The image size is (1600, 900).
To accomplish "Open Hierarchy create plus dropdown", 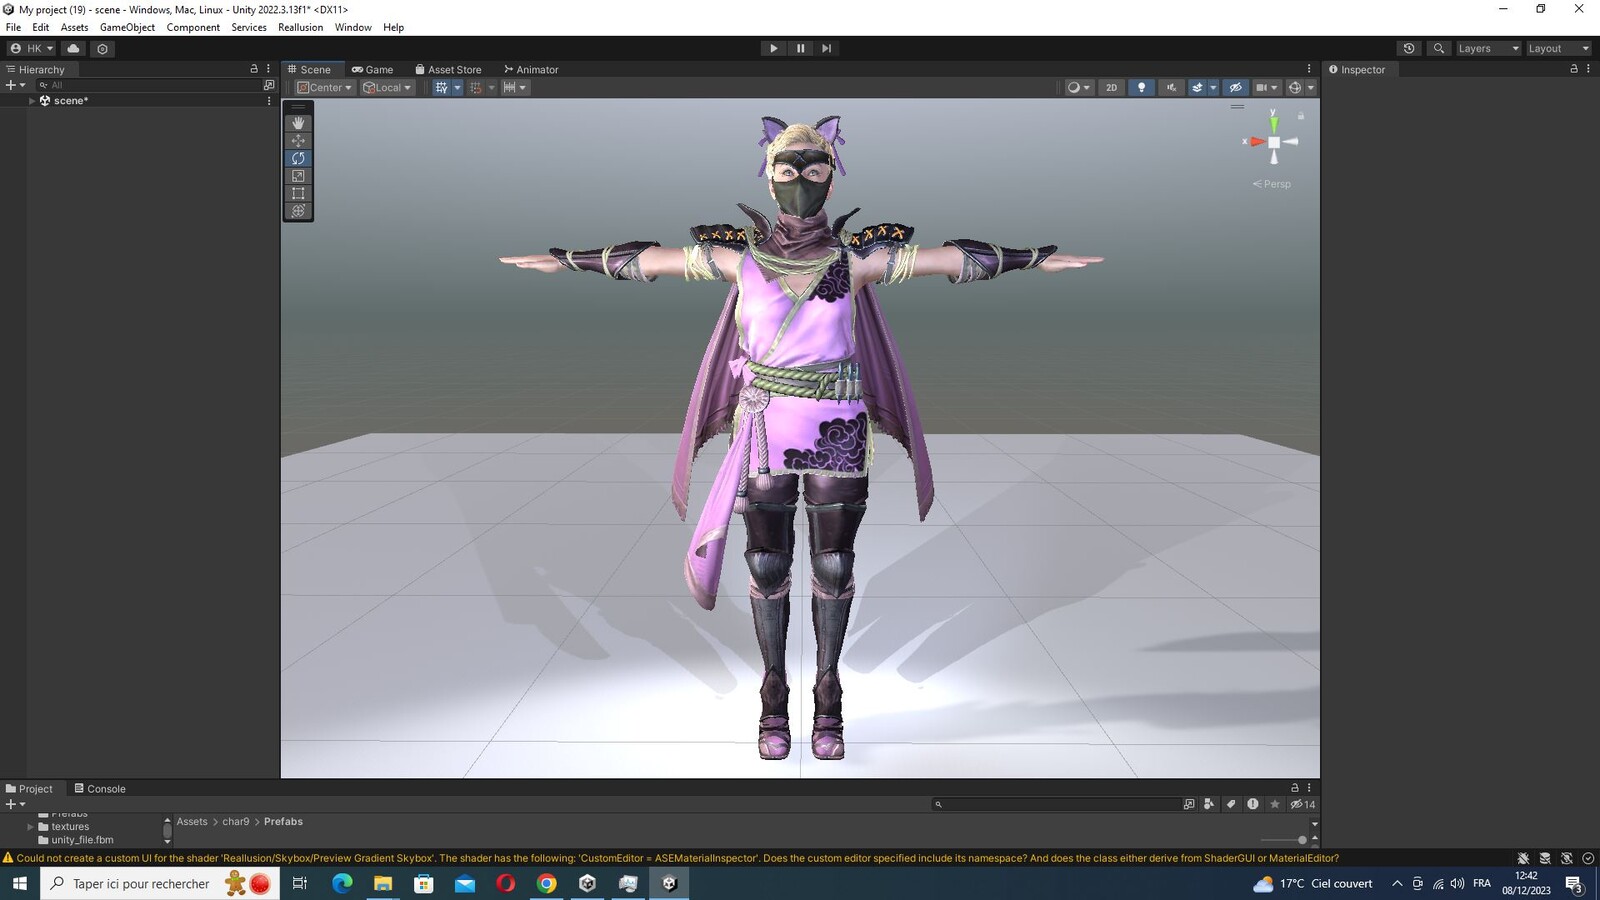I will coord(15,85).
